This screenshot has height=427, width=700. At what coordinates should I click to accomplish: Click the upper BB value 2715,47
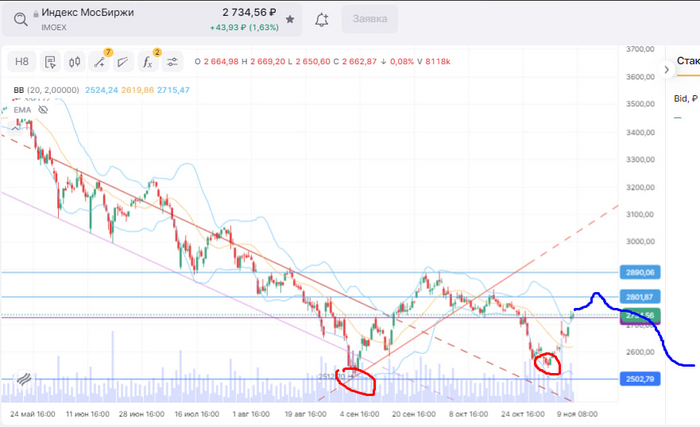coord(173,90)
